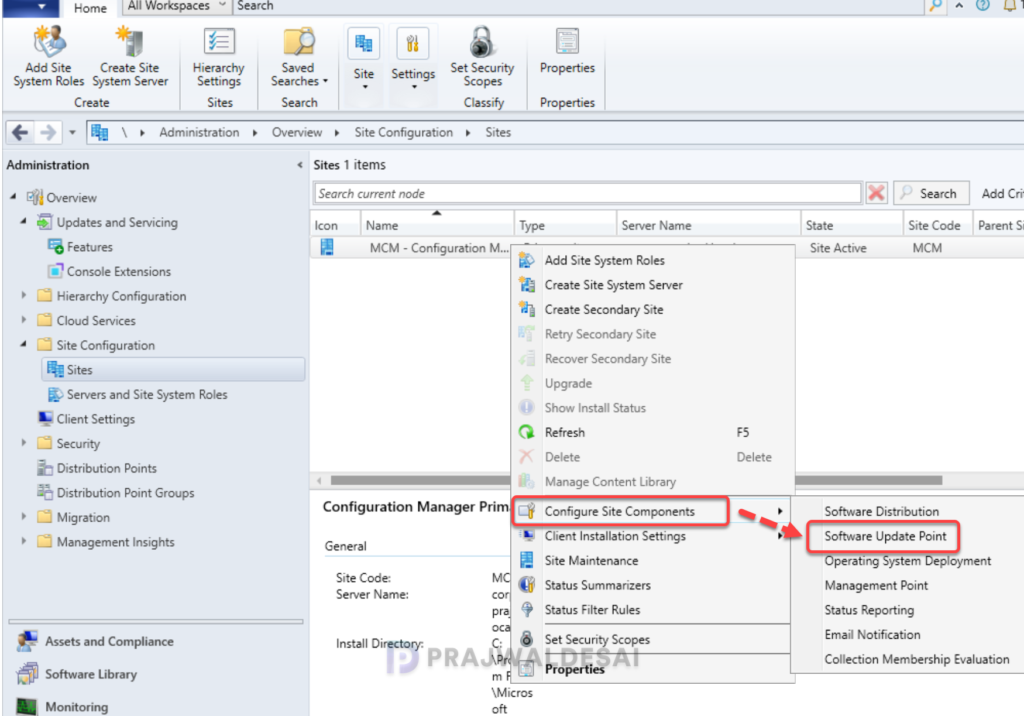Choose Status Filter Rules menu item
Image resolution: width=1024 pixels, height=716 pixels.
point(653,610)
